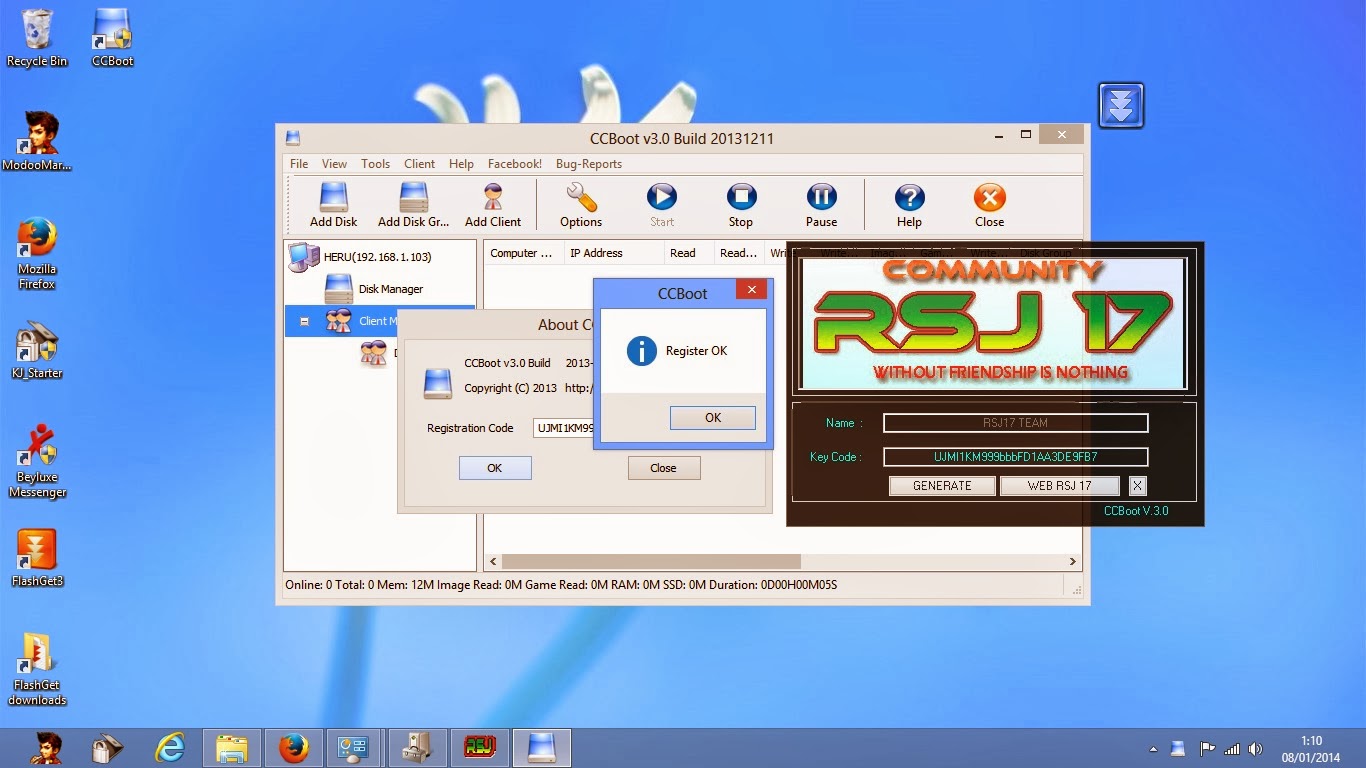Click the Add Disk Group toolbar icon
The image size is (1366, 768).
[413, 205]
